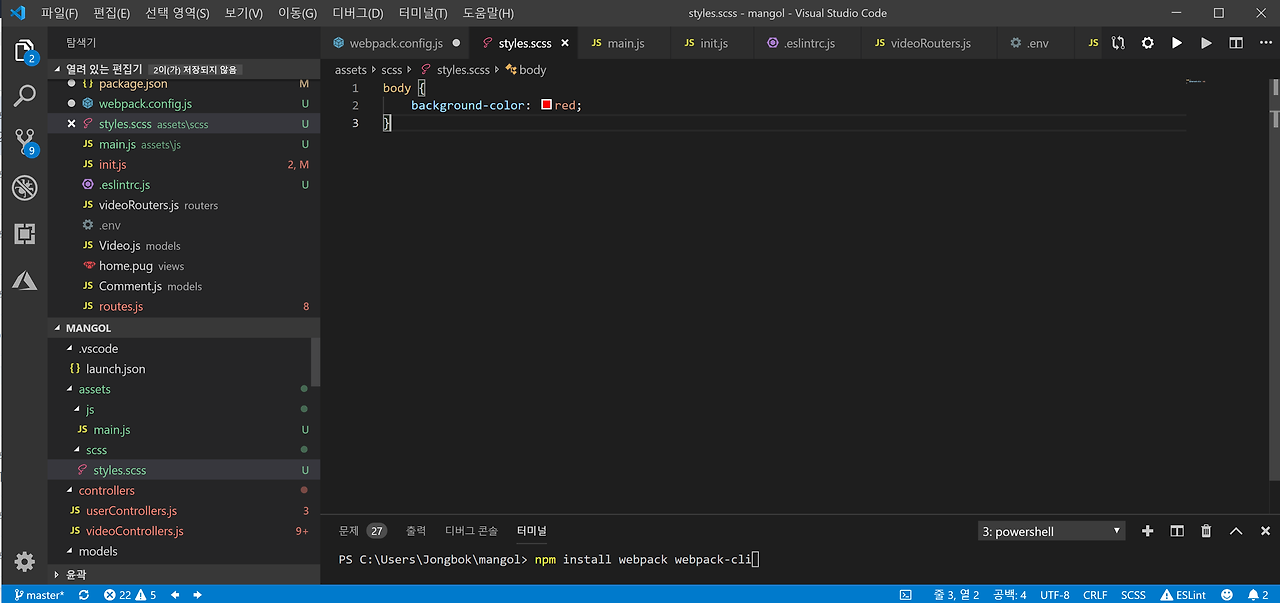
Task: Collapse the MANGOL folder section
Action: pyautogui.click(x=58, y=328)
